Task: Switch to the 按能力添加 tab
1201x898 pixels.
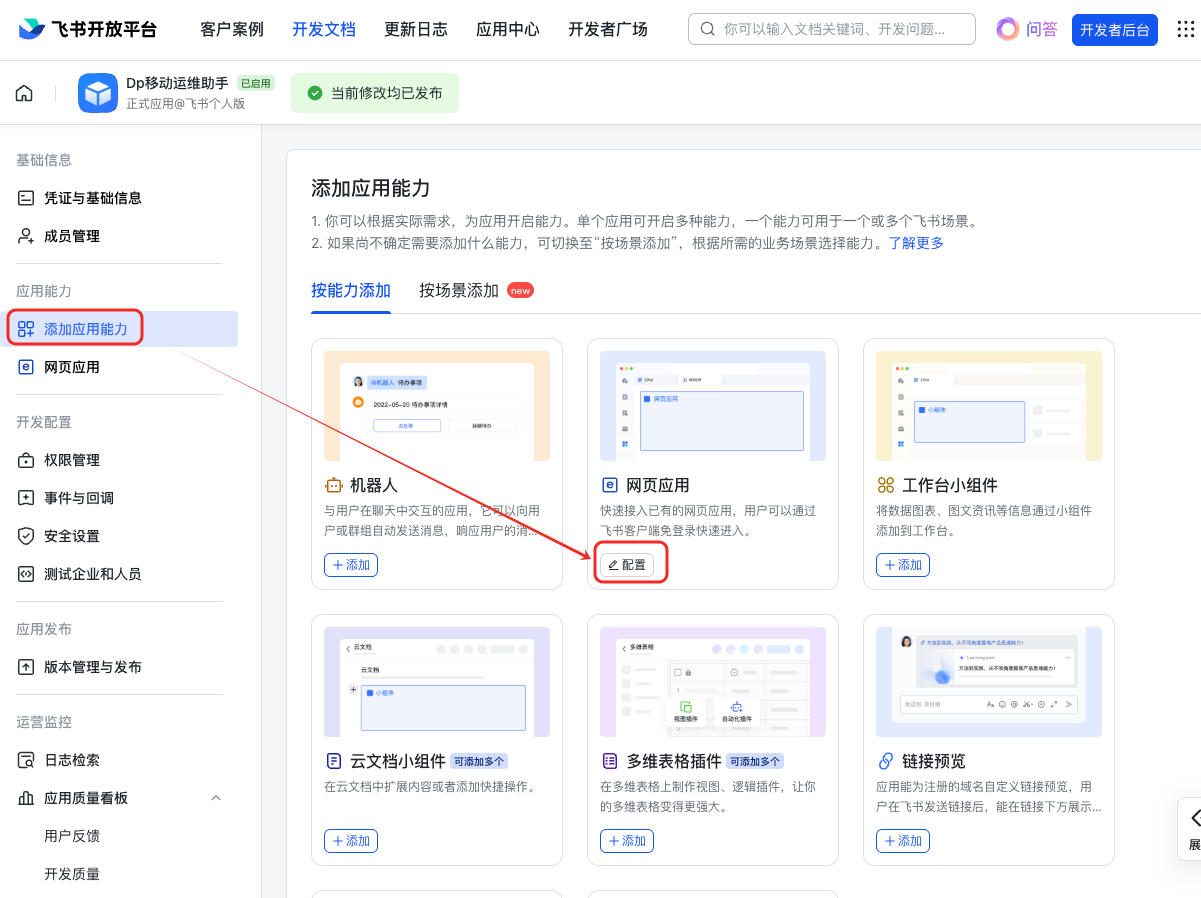Action: coord(351,291)
